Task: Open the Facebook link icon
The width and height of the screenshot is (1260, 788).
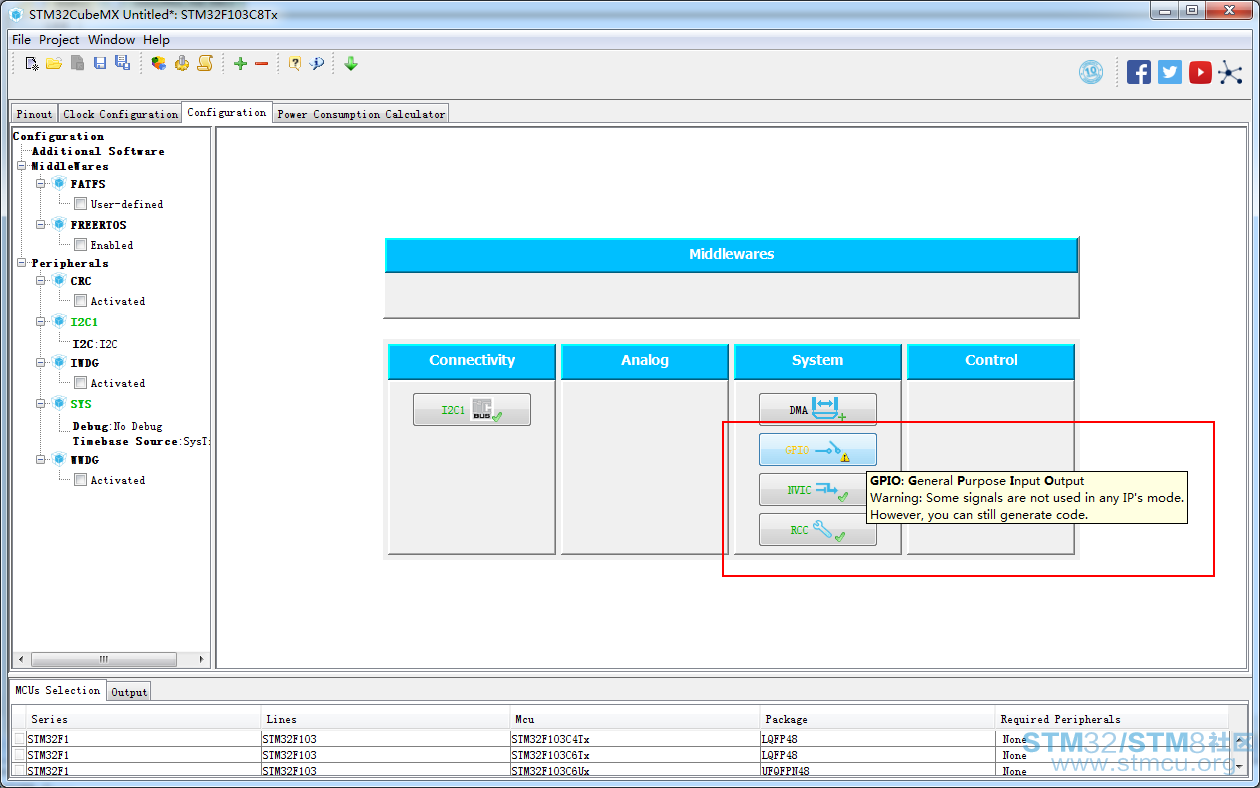Action: (1139, 72)
